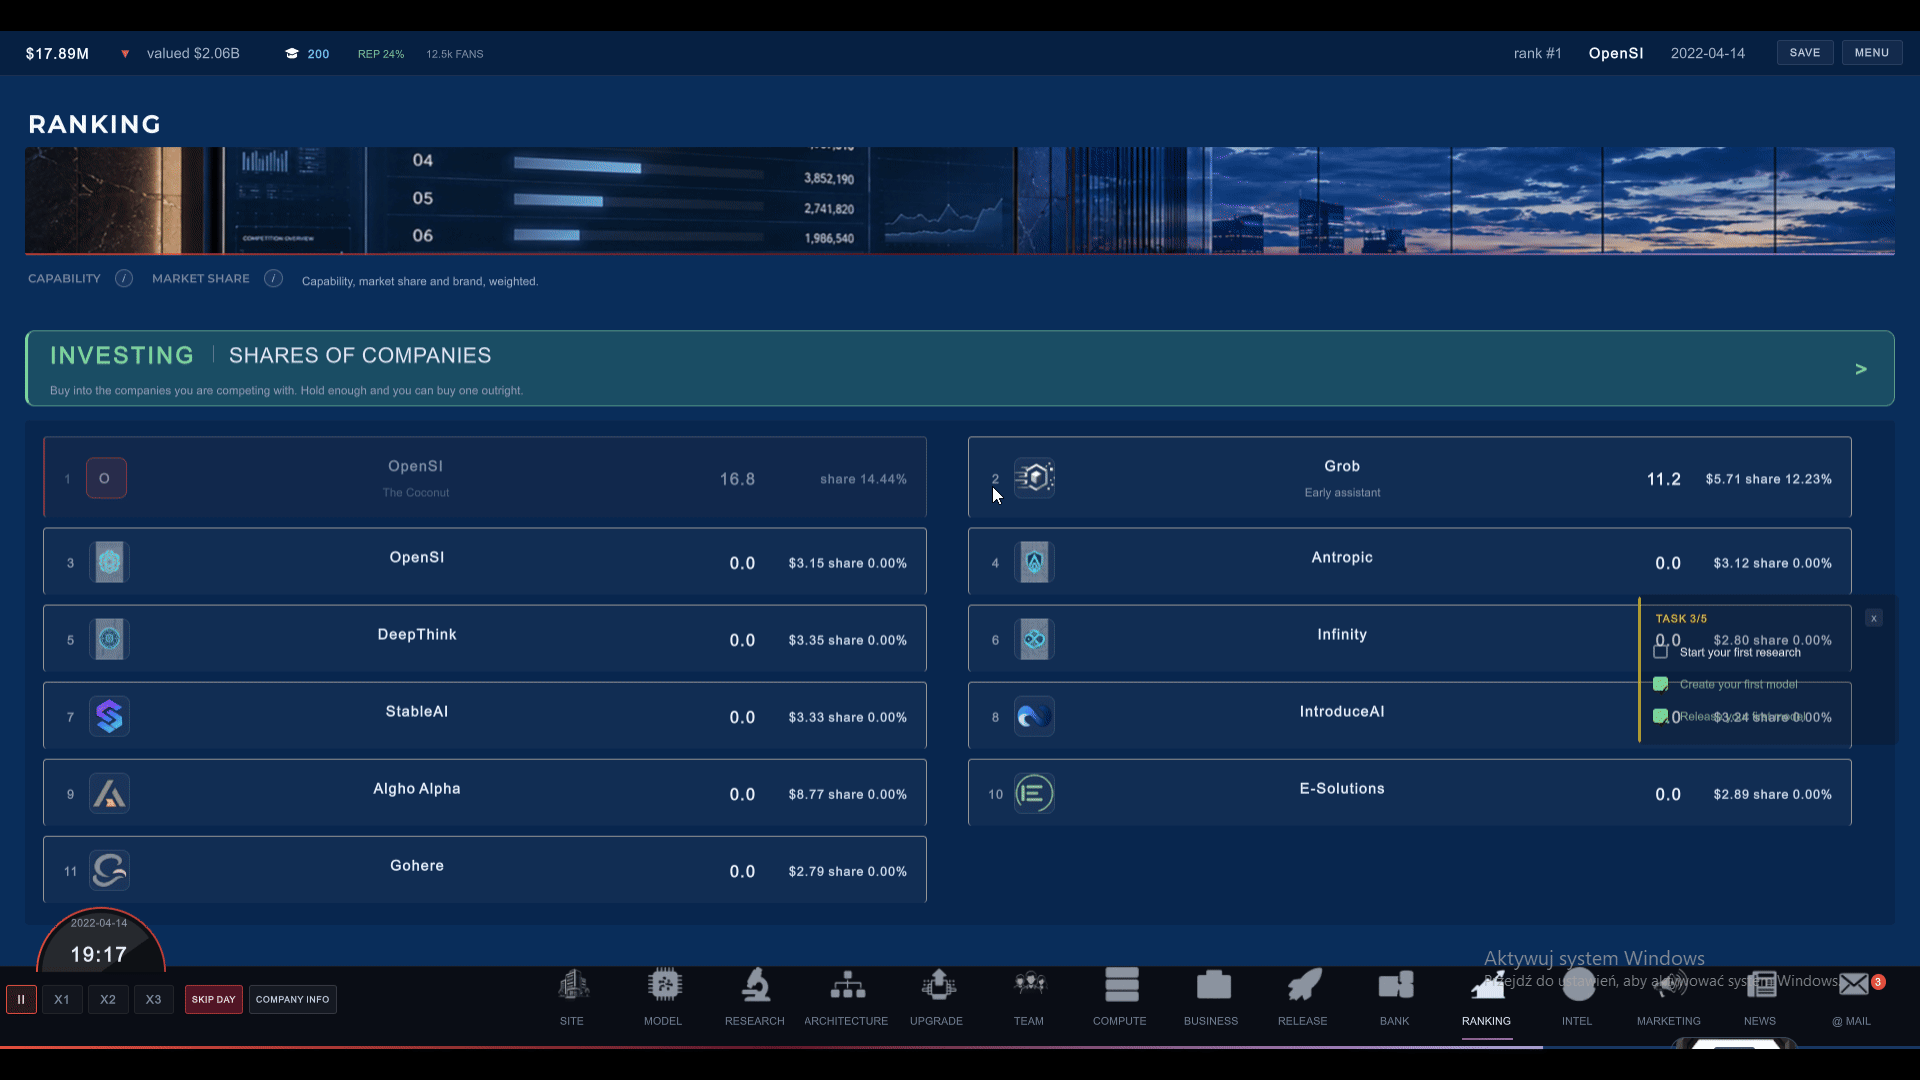Screen dimensions: 1920x1080
Task: Click the Algho Alpha company logo
Action: point(109,793)
